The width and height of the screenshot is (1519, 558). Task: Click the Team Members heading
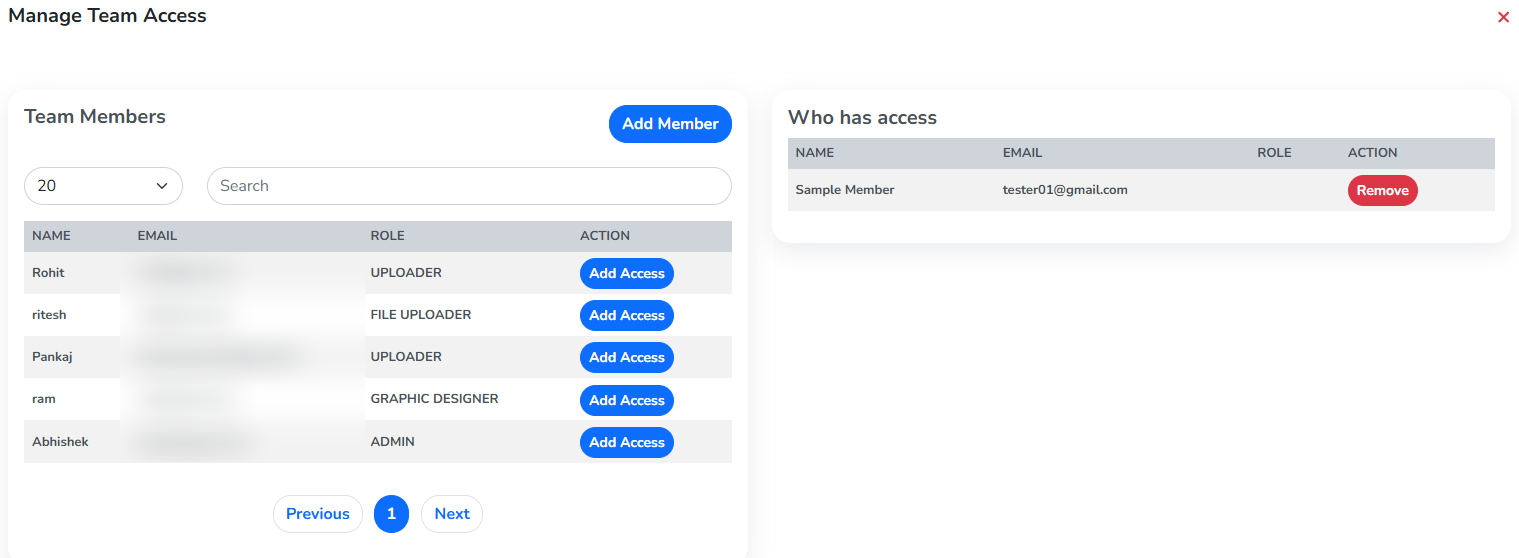[95, 117]
